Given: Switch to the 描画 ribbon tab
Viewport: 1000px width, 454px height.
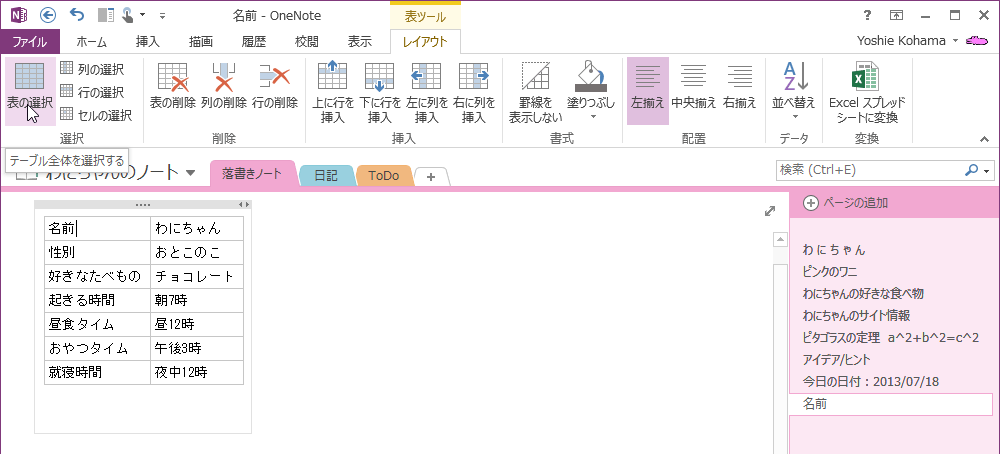Looking at the screenshot, I should point(201,42).
